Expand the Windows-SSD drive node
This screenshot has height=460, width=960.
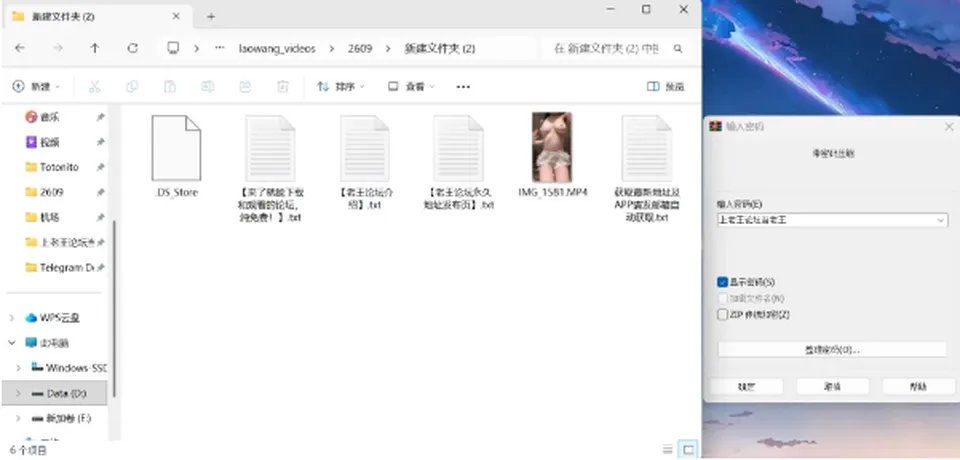[18, 368]
